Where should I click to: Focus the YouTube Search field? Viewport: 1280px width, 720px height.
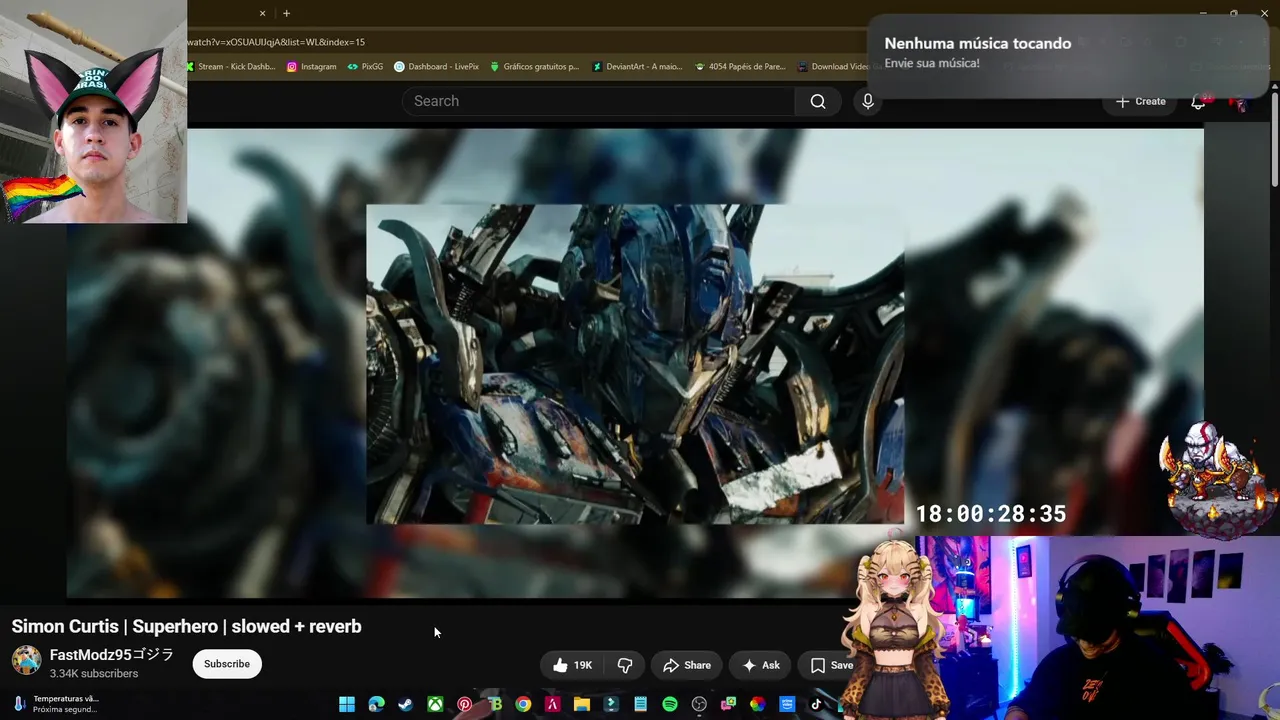pos(598,101)
